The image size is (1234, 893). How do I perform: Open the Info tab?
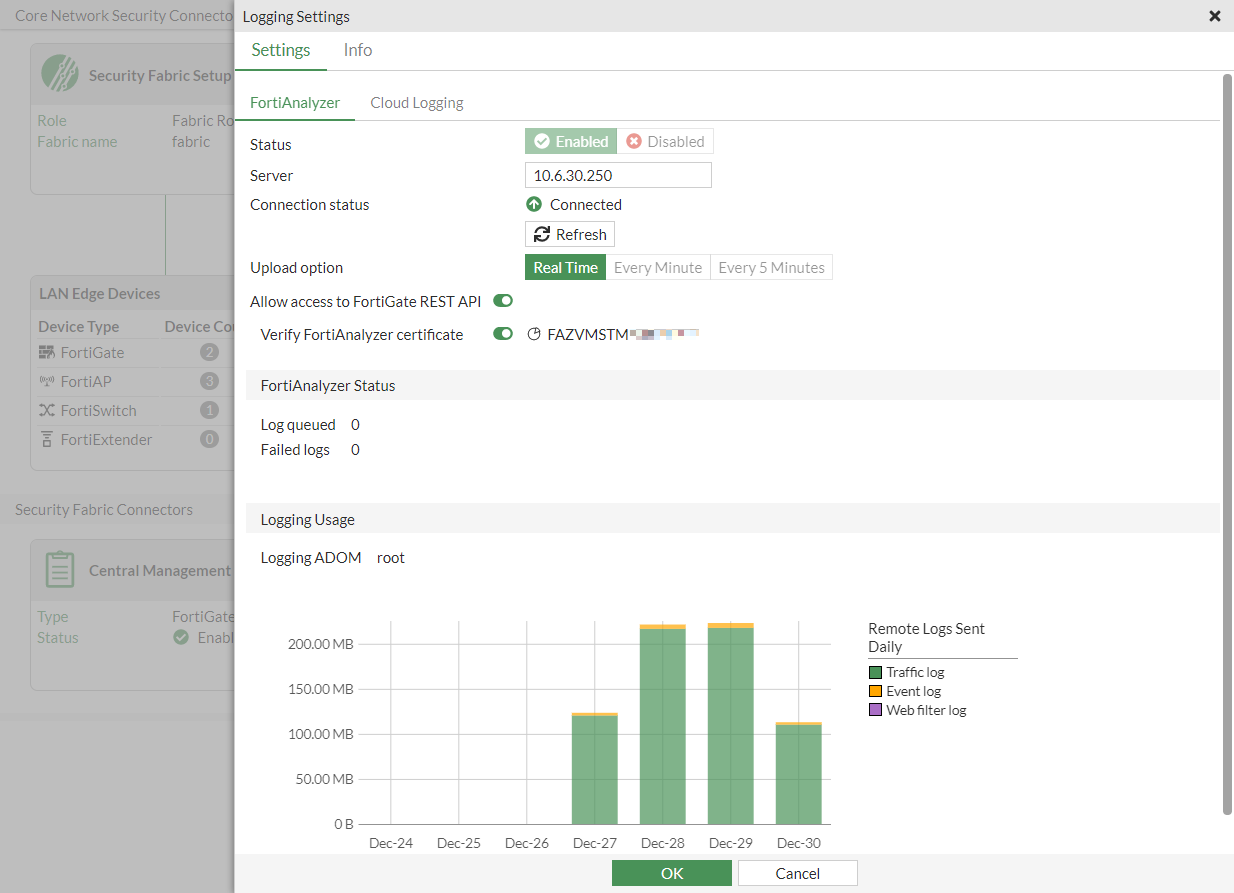[357, 49]
